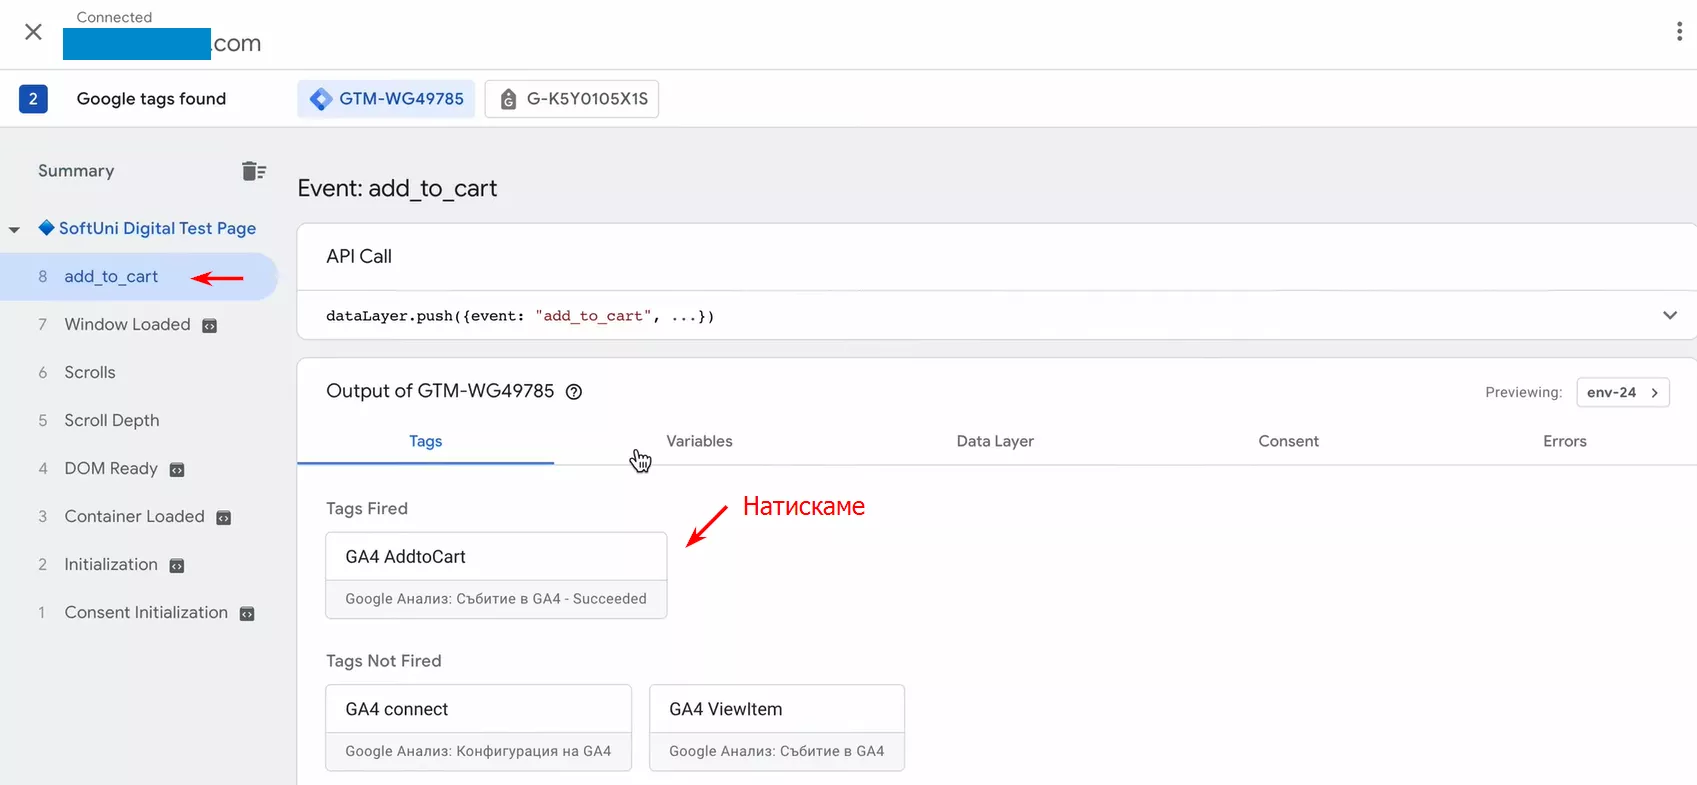Screen dimensions: 1697x785
Task: Open the env-24 previewing environment selector
Action: (x=1623, y=392)
